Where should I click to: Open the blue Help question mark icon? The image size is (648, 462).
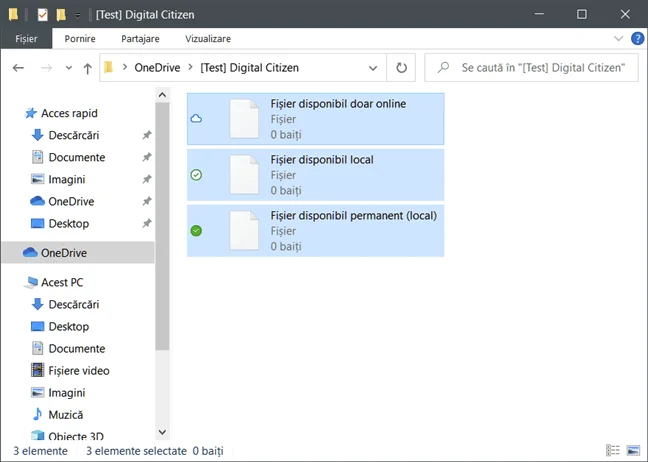pyautogui.click(x=637, y=38)
